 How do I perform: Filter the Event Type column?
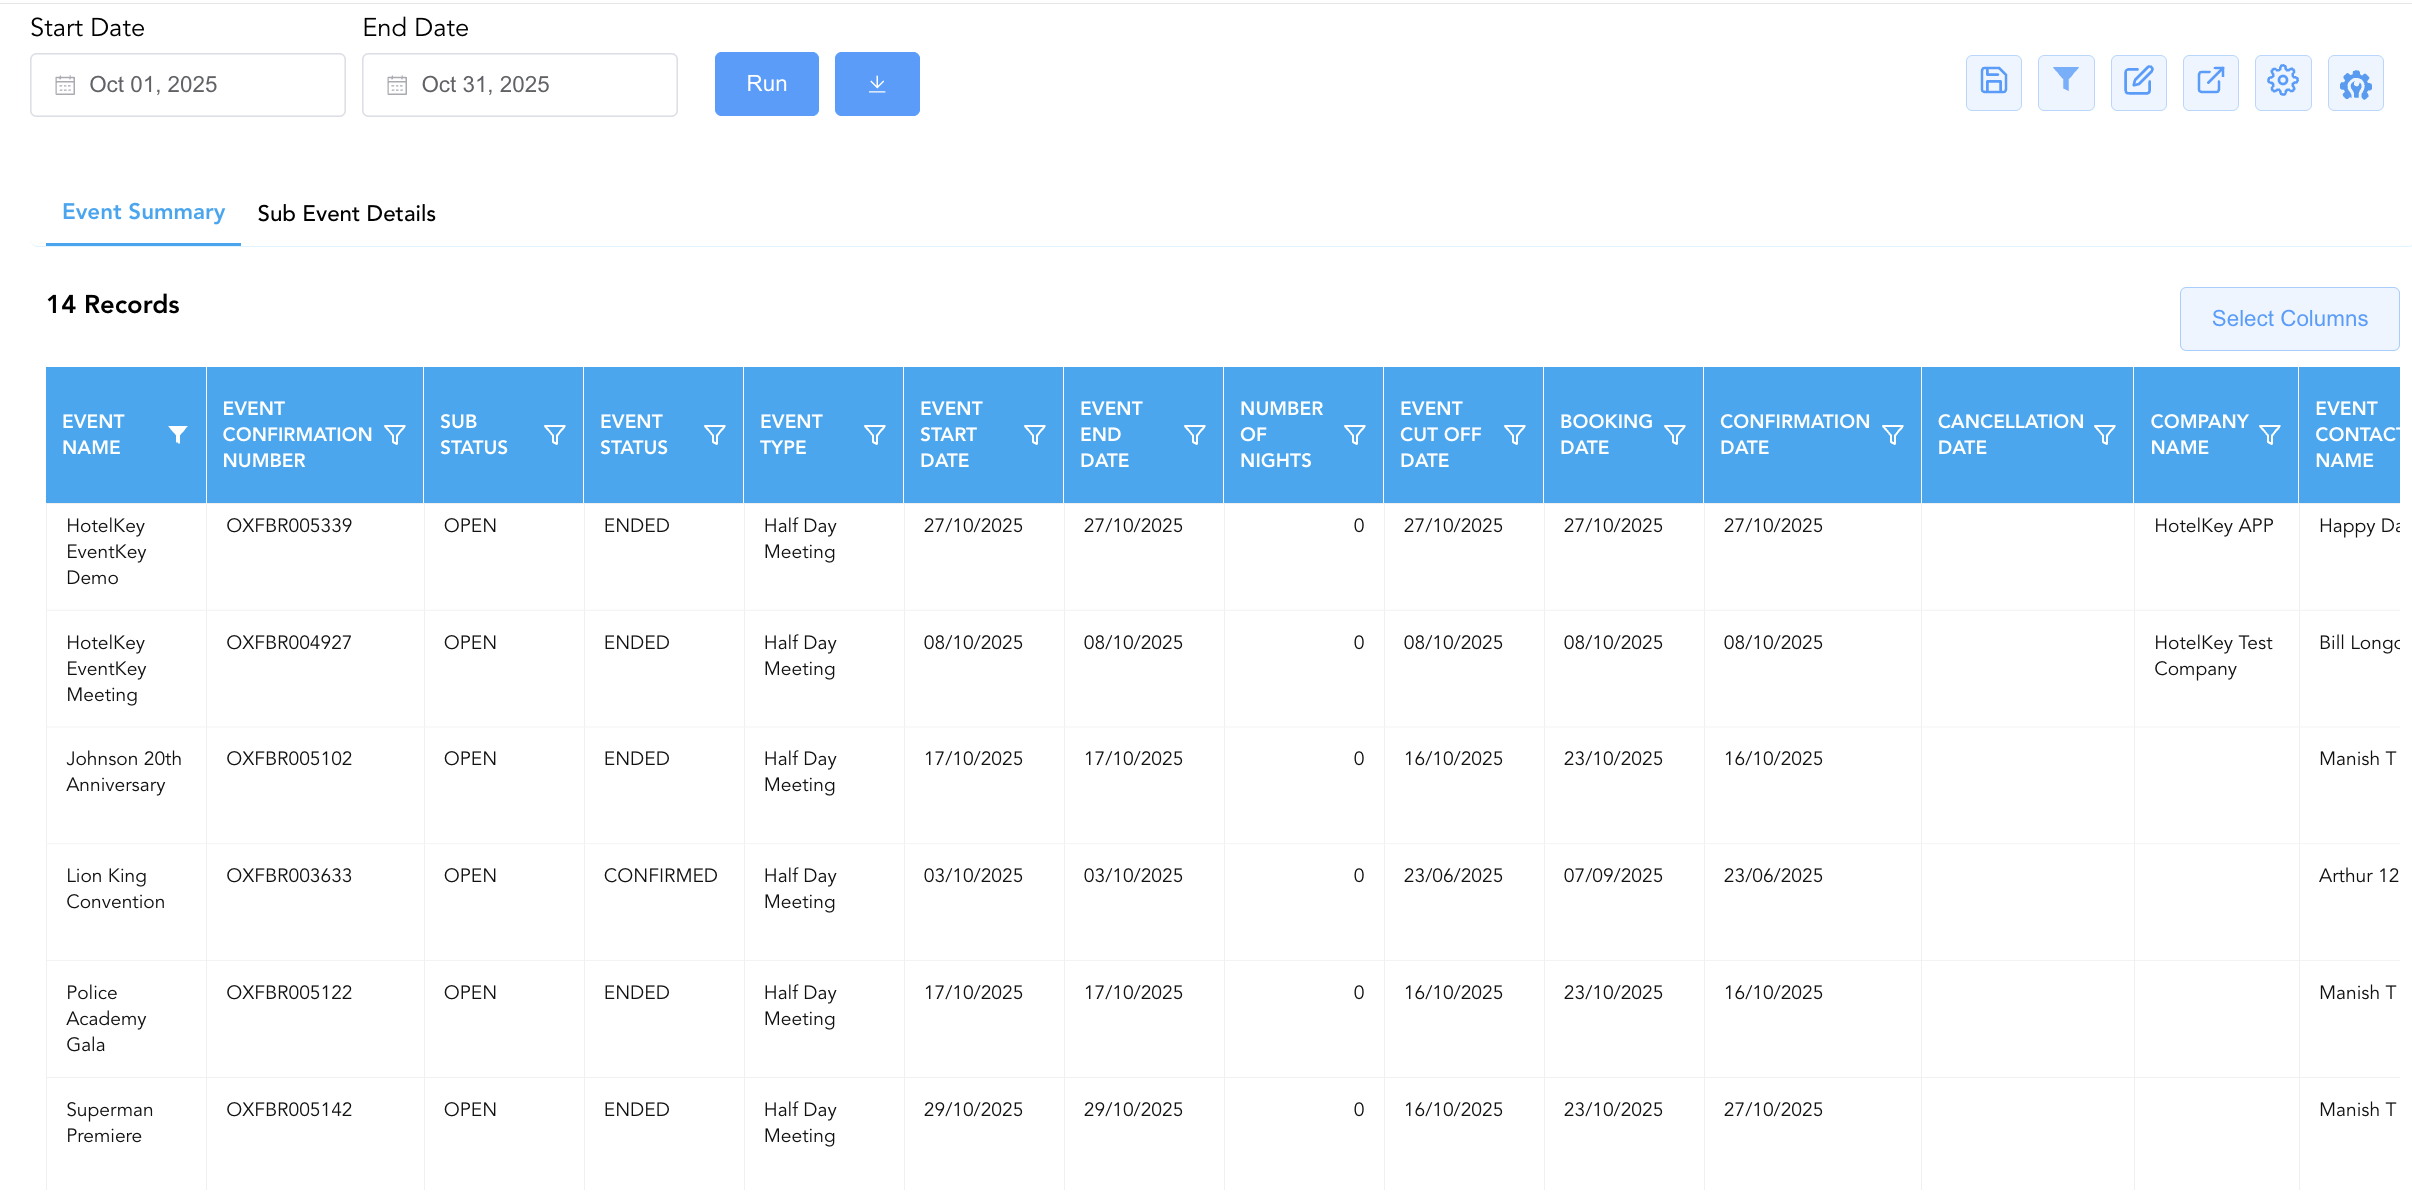tap(875, 434)
